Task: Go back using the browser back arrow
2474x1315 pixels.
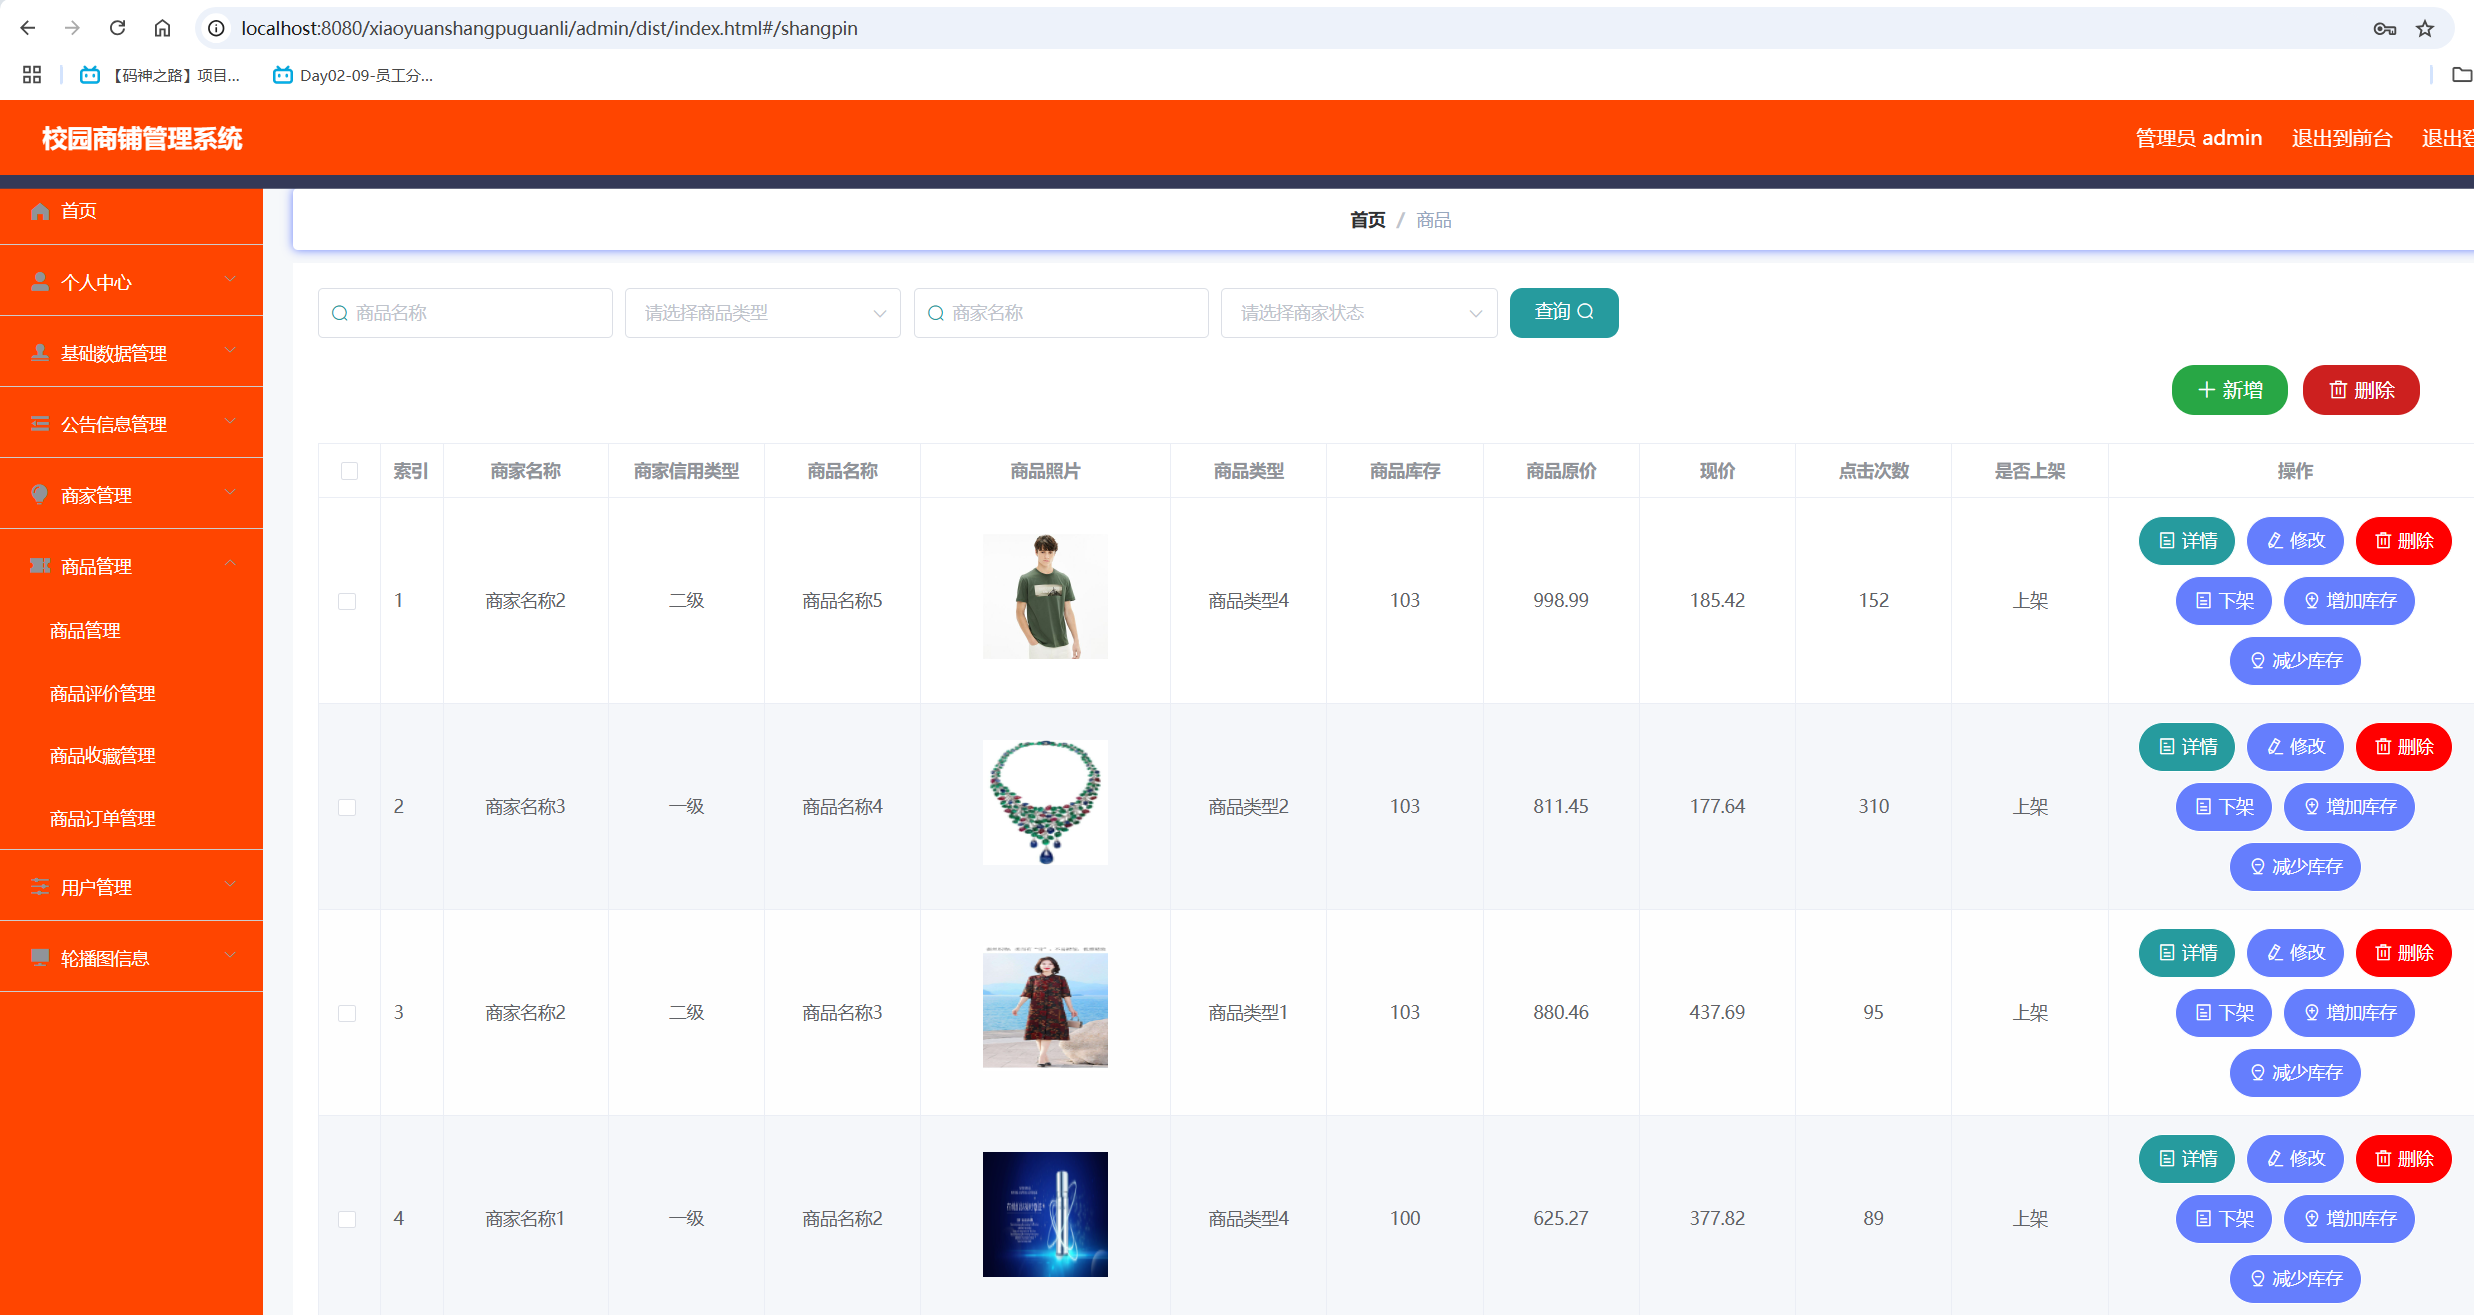Action: pyautogui.click(x=28, y=28)
